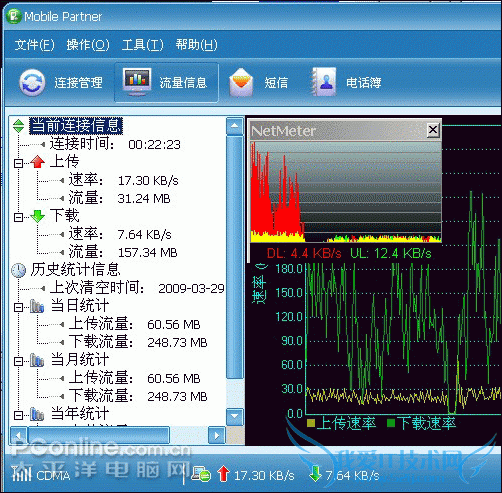
Task: Select upload 流量 31.24 MB row
Action: [x=119, y=198]
